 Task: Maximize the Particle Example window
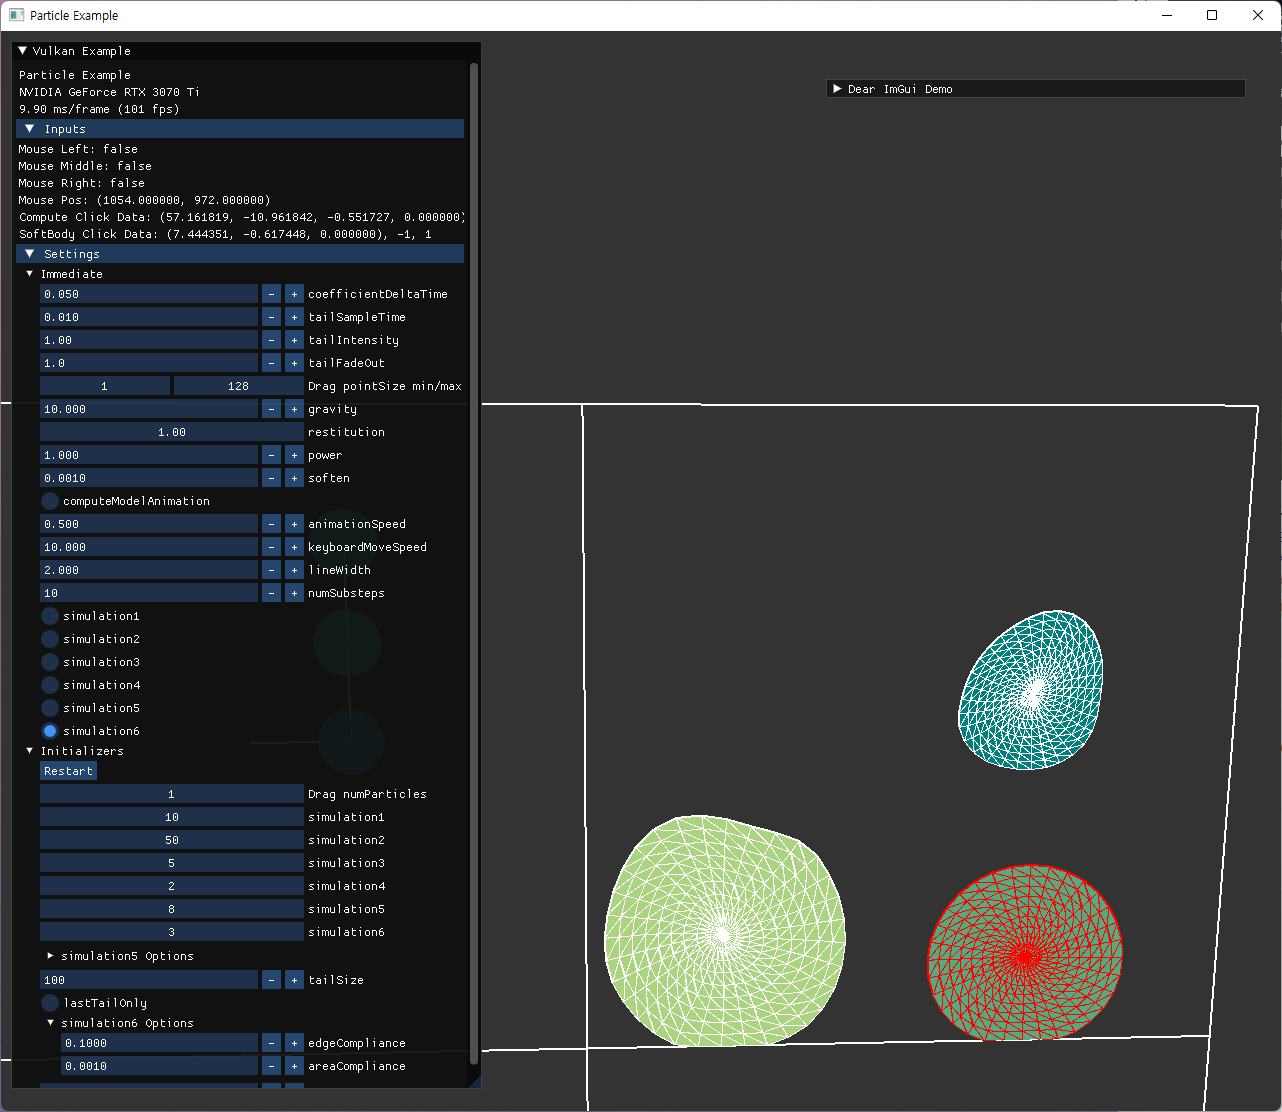[1212, 15]
